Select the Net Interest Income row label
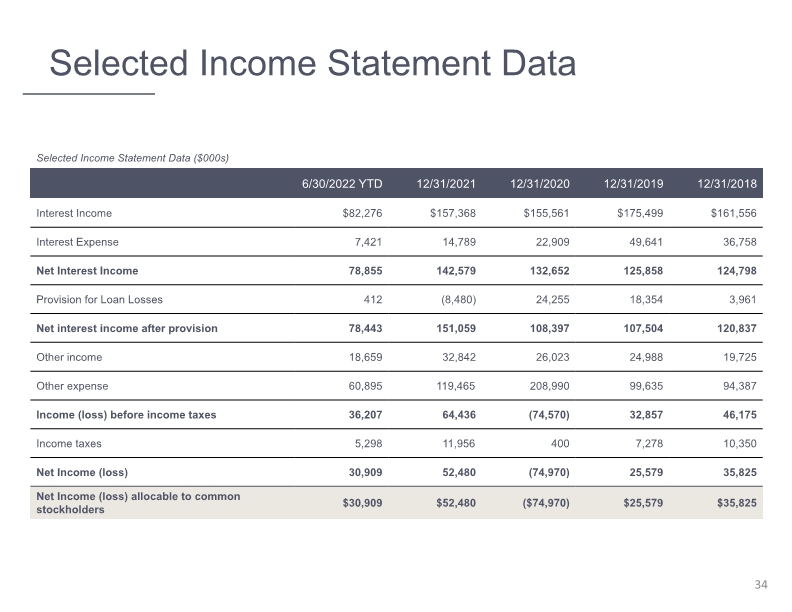The height and width of the screenshot is (612, 792). tap(87, 271)
